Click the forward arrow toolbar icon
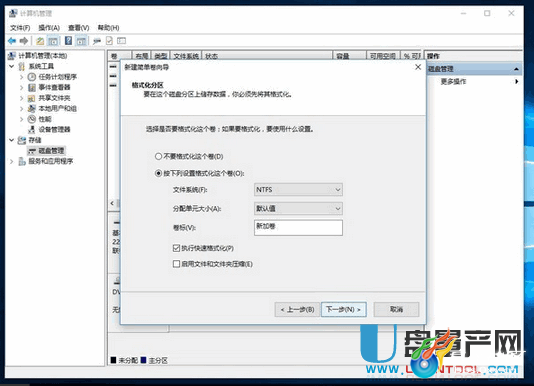Screen dimensions: 534x386 pyautogui.click(x=23, y=41)
